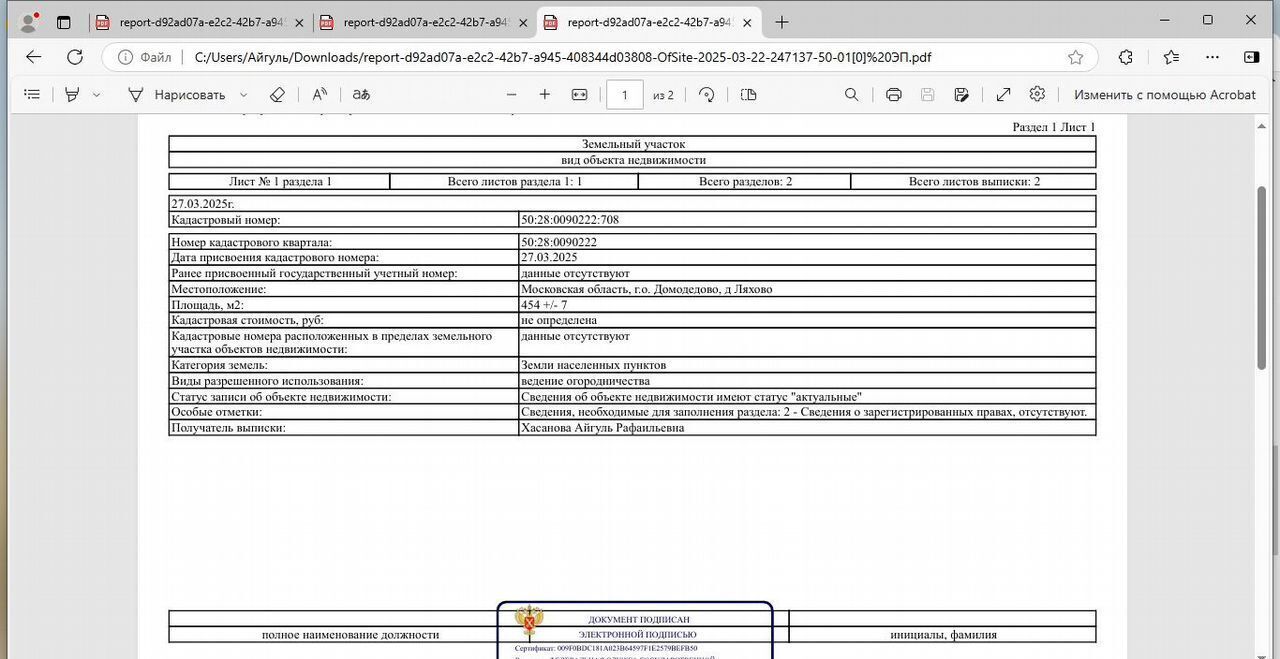
Task: Click the Земельный участок heading
Action: coord(633,144)
